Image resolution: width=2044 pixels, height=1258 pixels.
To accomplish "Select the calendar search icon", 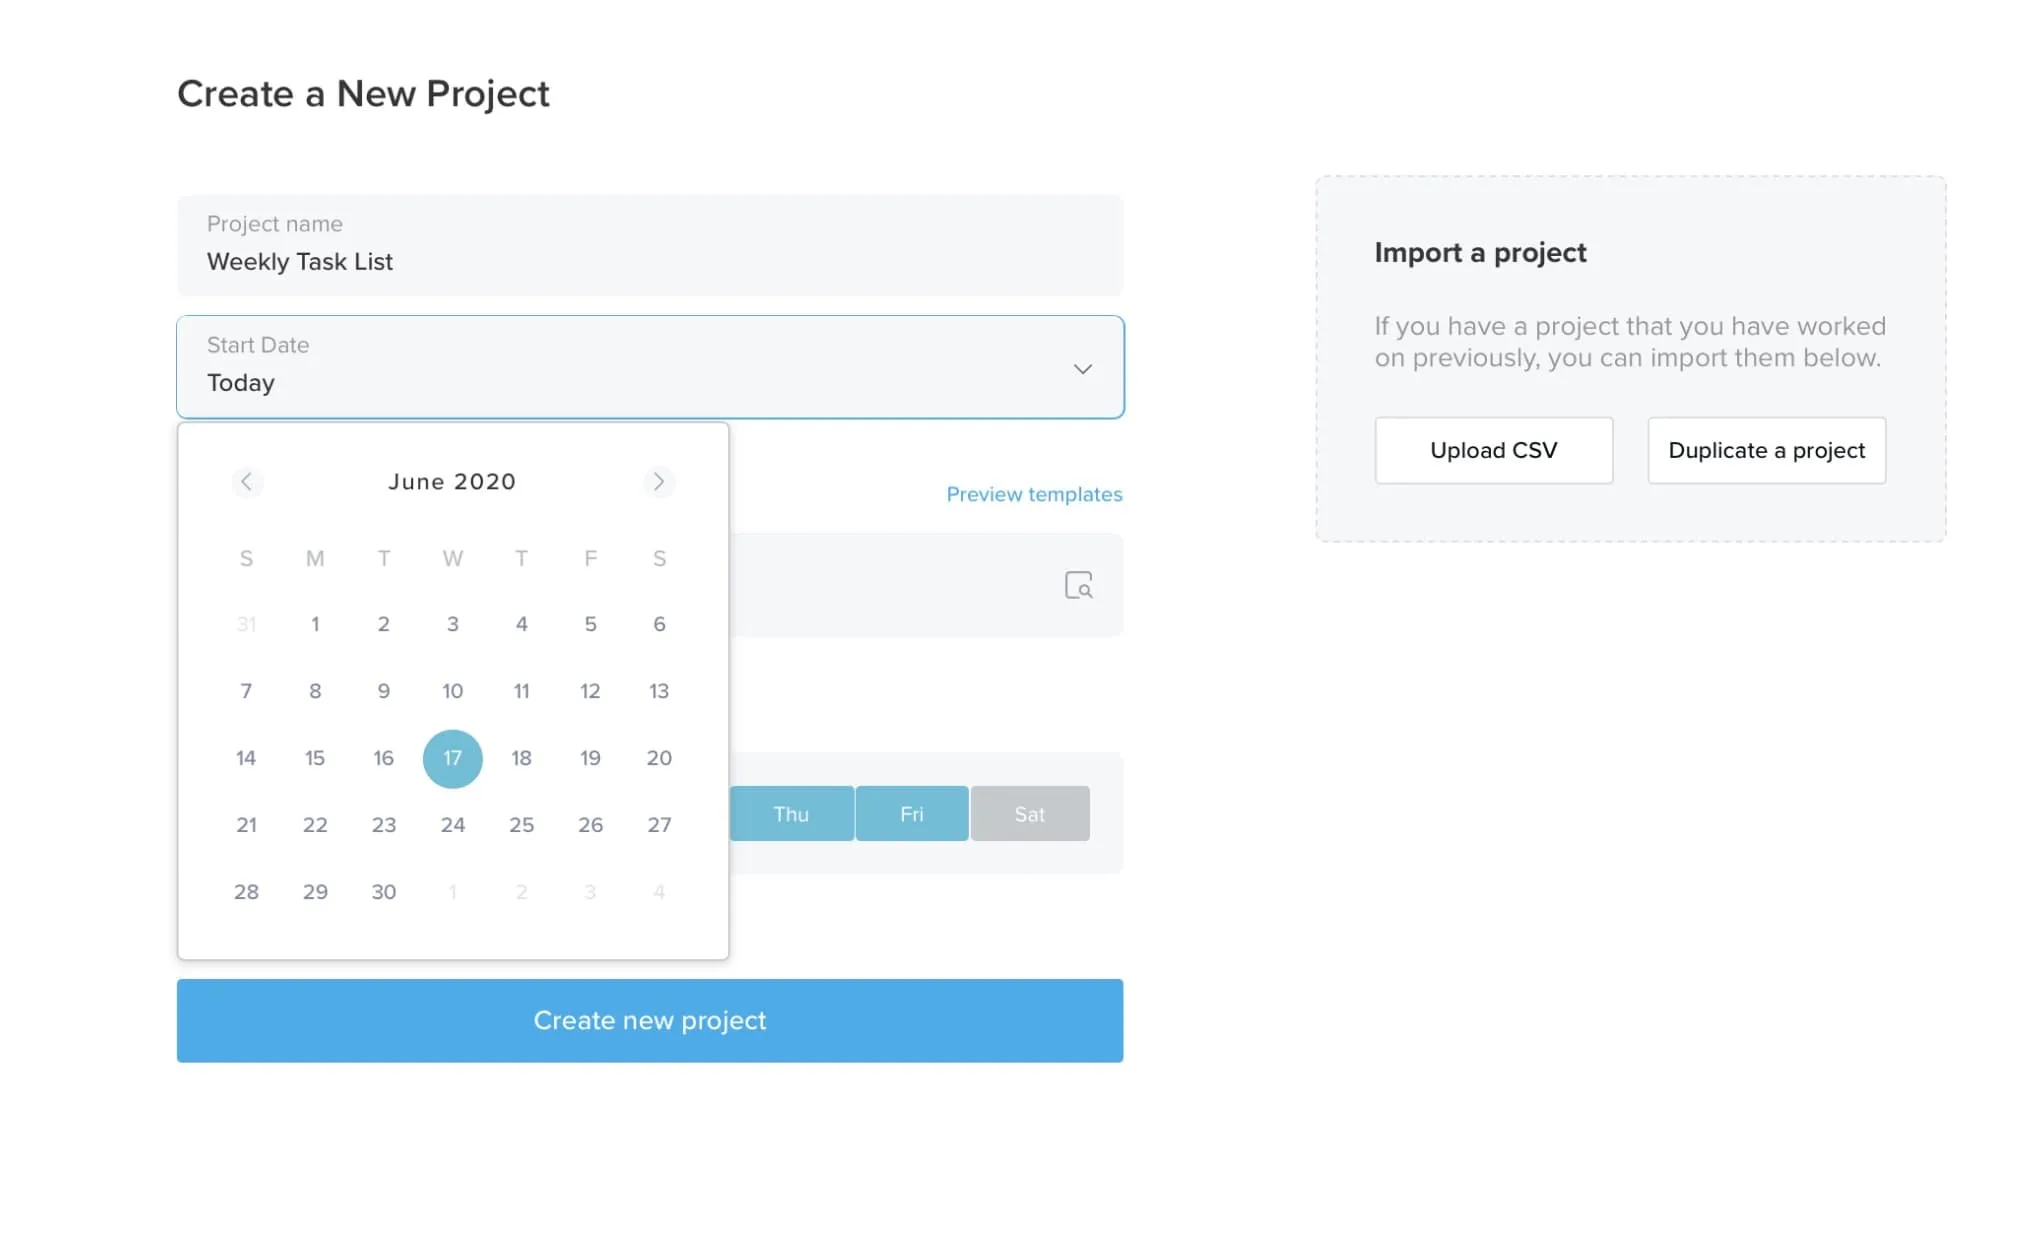I will (x=1080, y=584).
